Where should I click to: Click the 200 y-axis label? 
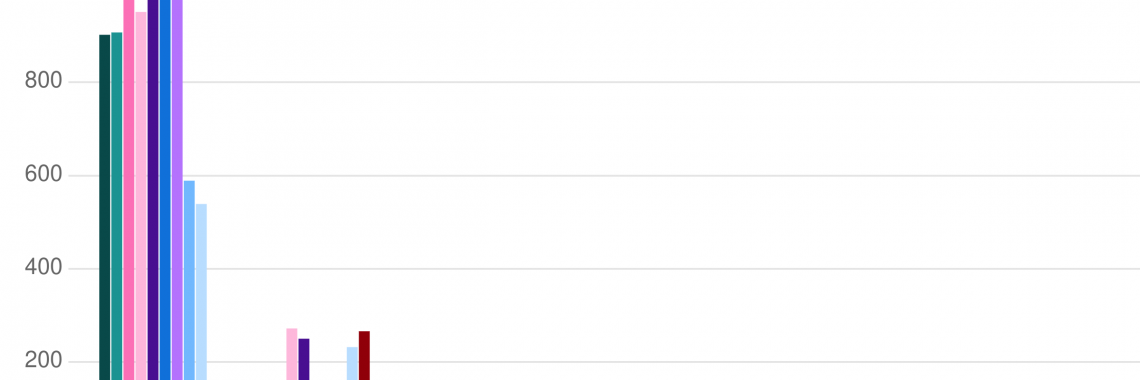[x=43, y=361]
